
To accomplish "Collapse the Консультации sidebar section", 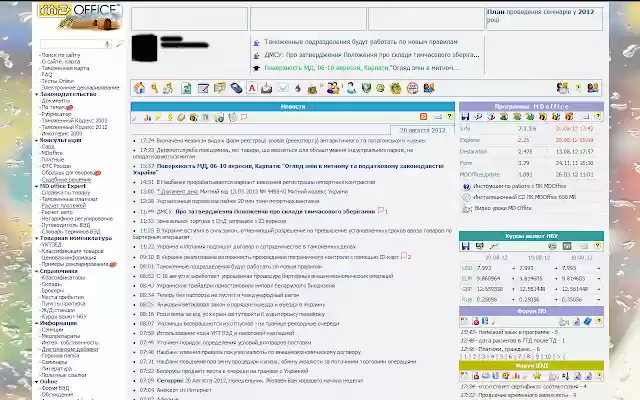I will [37, 140].
